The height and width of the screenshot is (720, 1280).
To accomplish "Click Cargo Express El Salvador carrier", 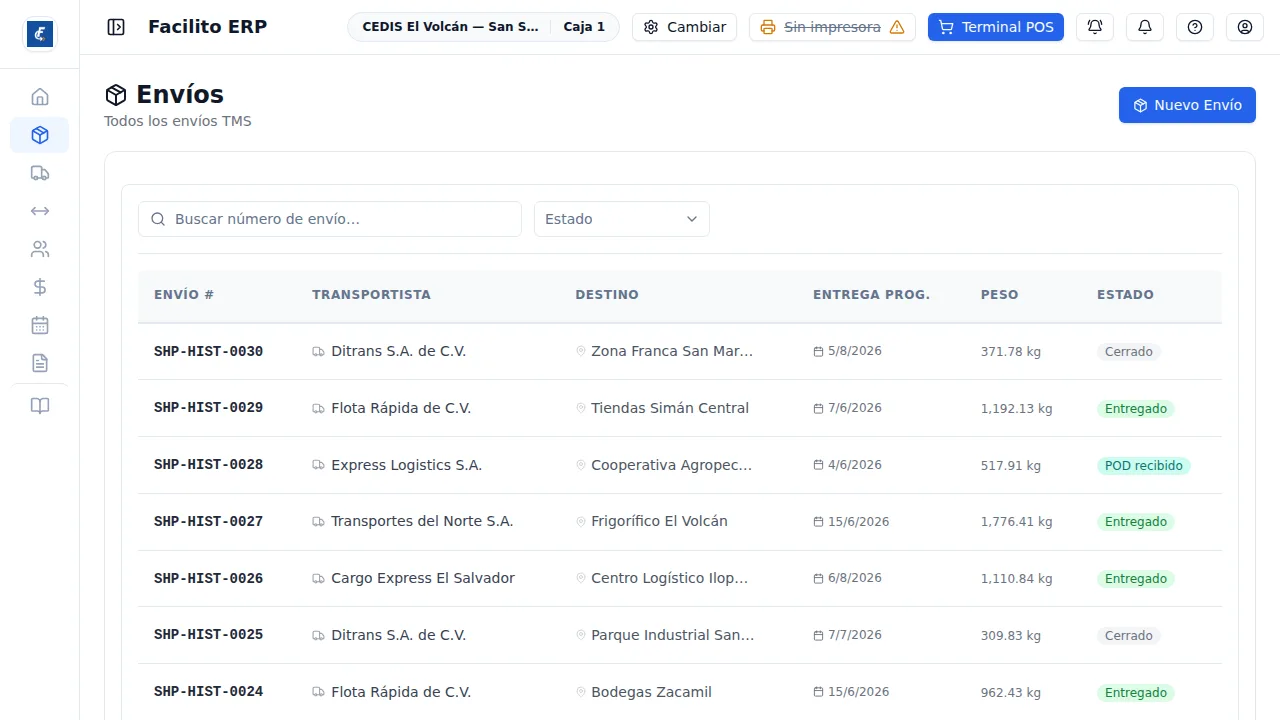I will (423, 579).
